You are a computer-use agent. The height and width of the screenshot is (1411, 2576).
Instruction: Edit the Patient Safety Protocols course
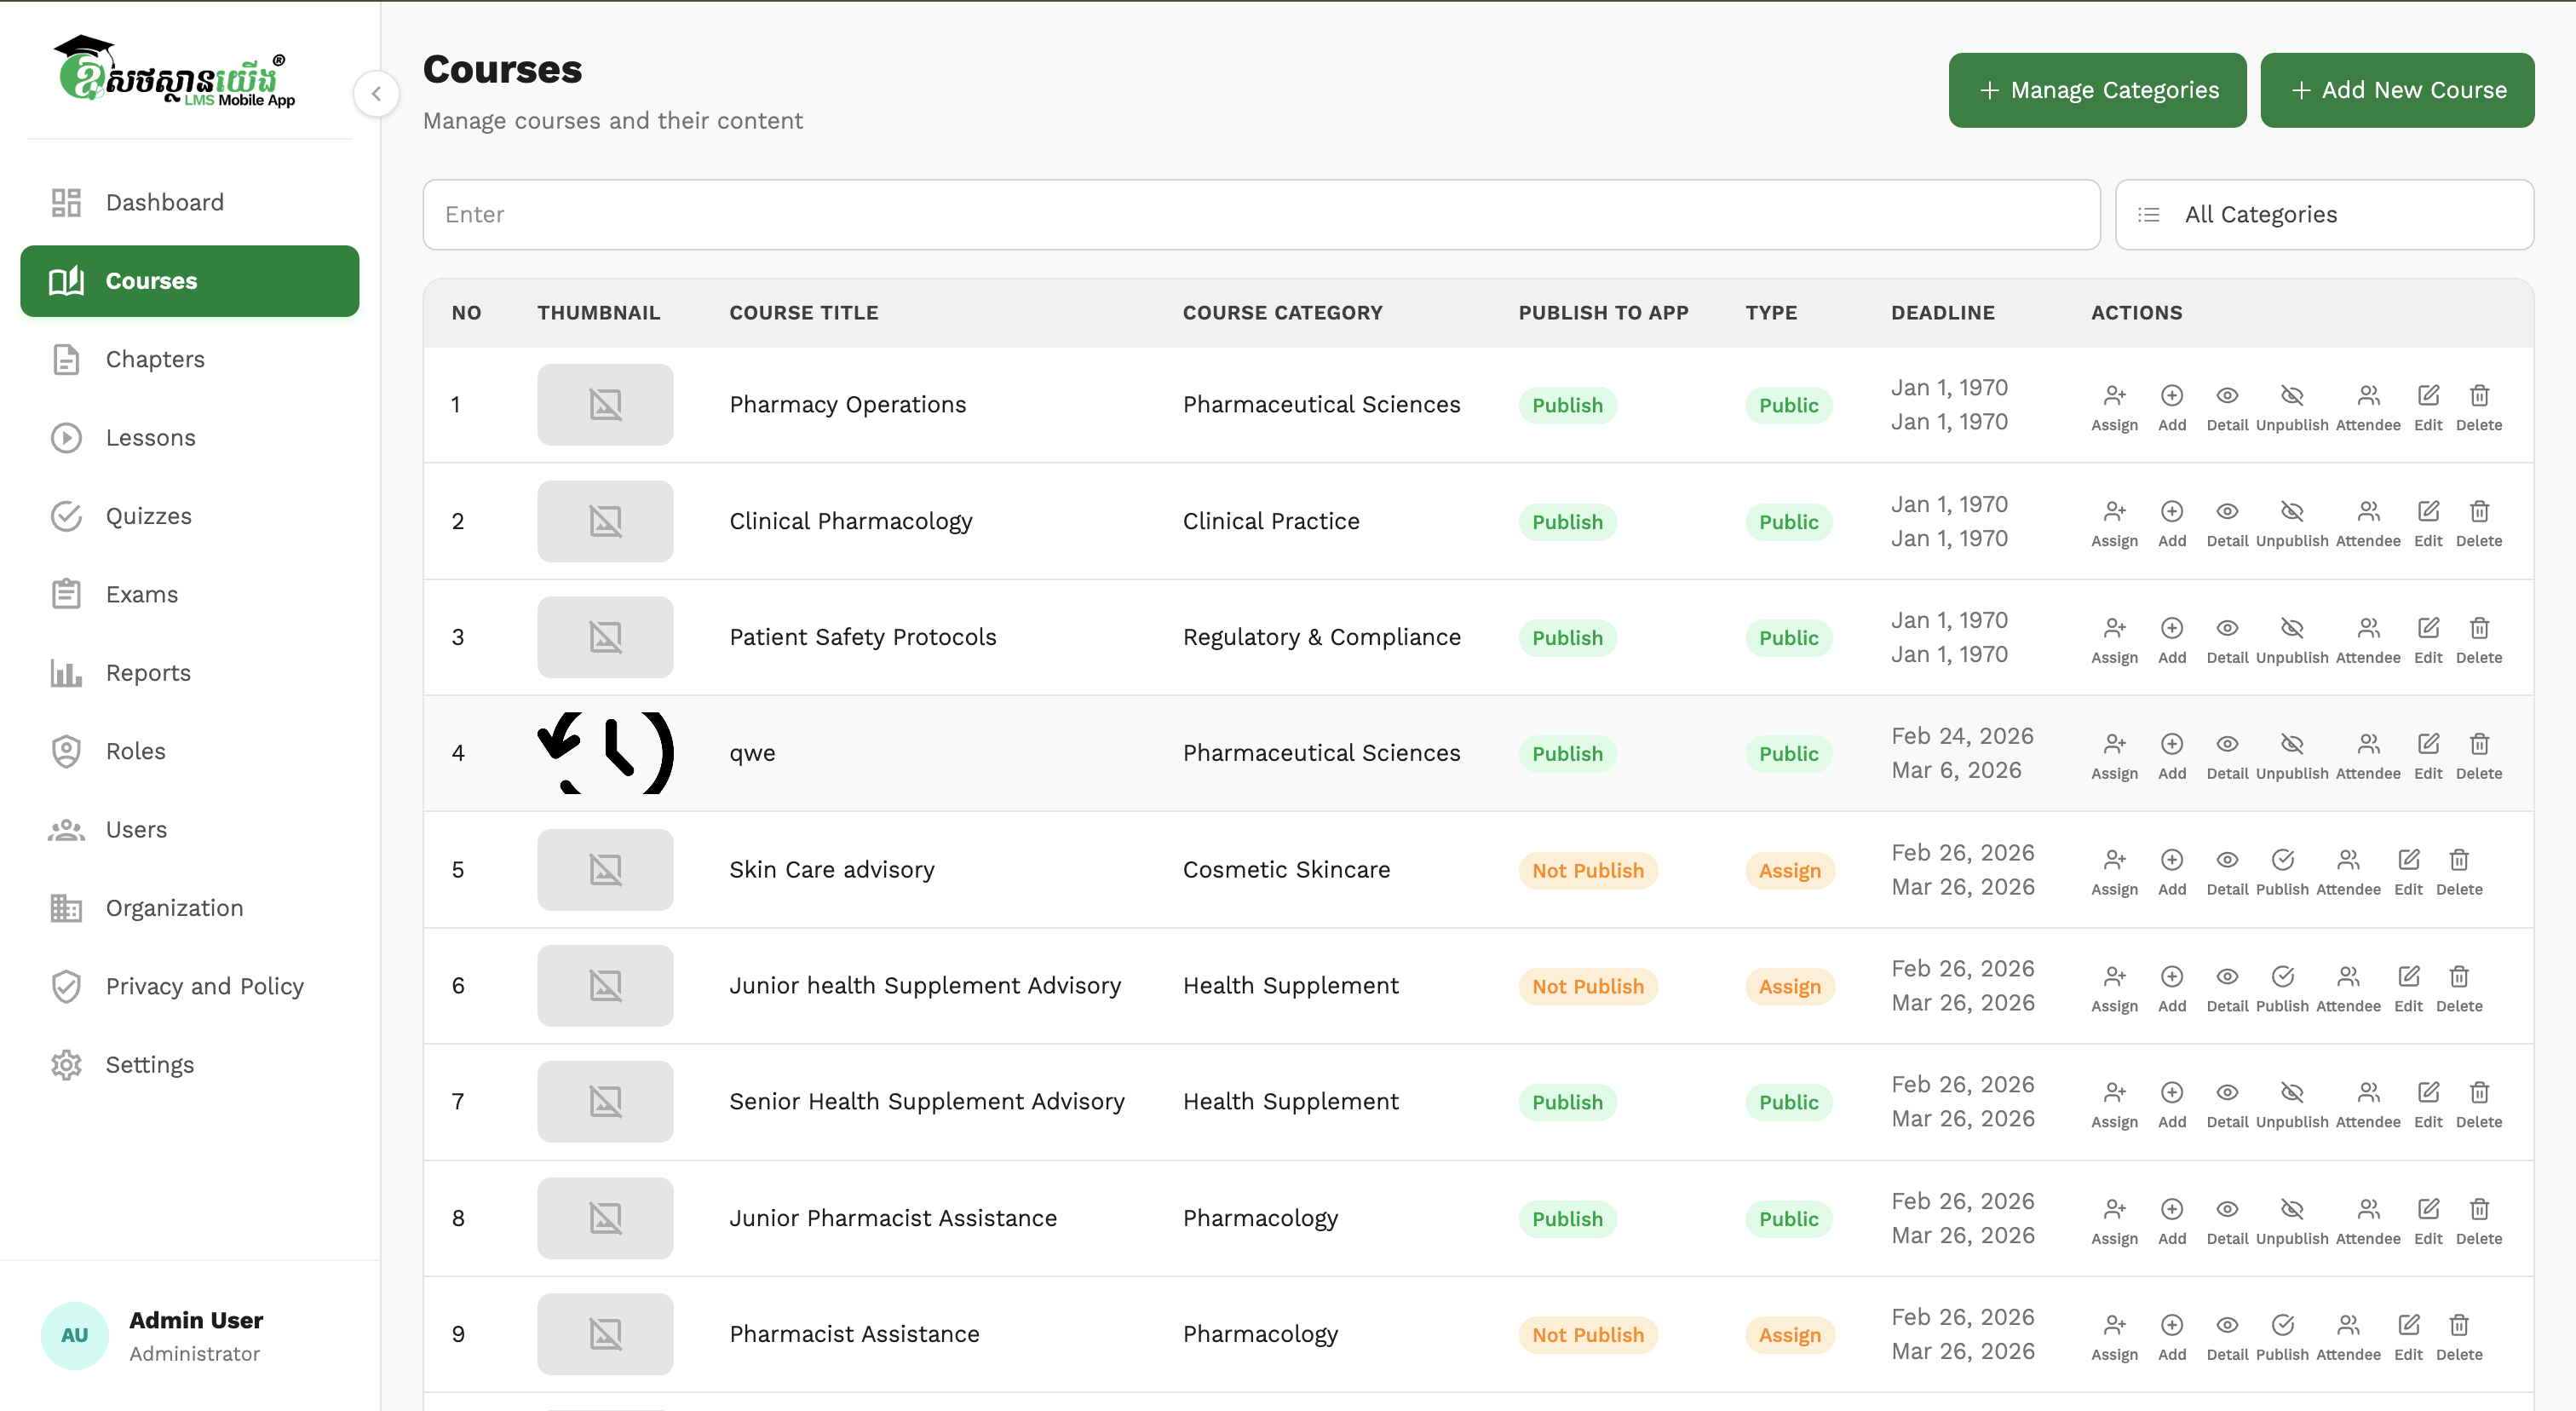[2429, 627]
